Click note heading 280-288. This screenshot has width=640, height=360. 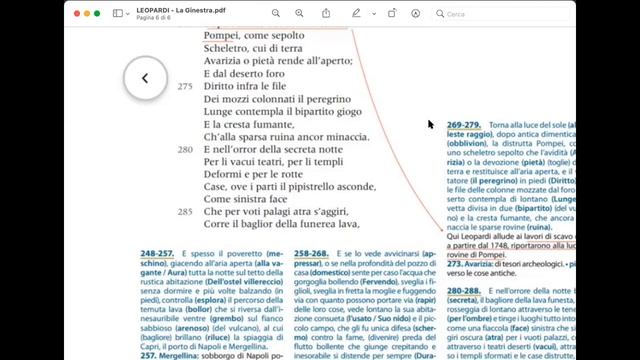464,291
